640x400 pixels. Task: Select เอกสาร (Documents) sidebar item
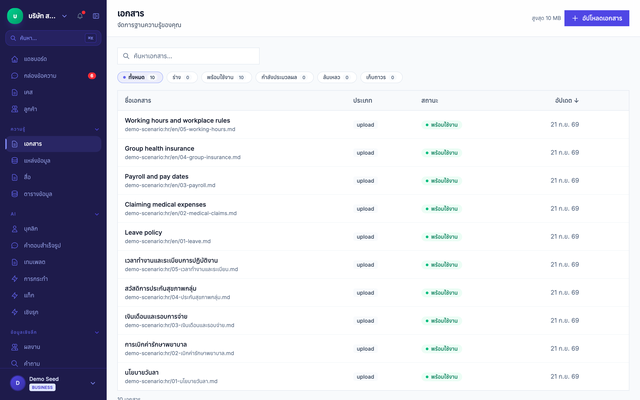[x=53, y=144]
